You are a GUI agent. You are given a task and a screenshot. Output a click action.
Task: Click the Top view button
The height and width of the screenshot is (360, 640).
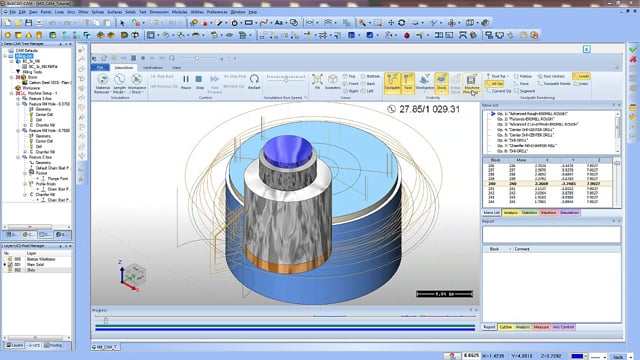[x=349, y=76]
